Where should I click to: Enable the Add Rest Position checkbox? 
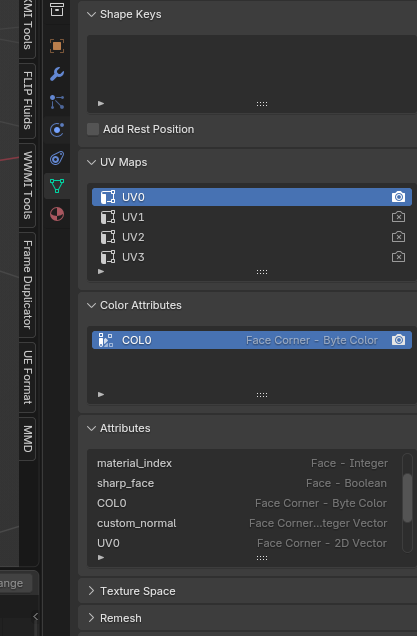pos(93,129)
